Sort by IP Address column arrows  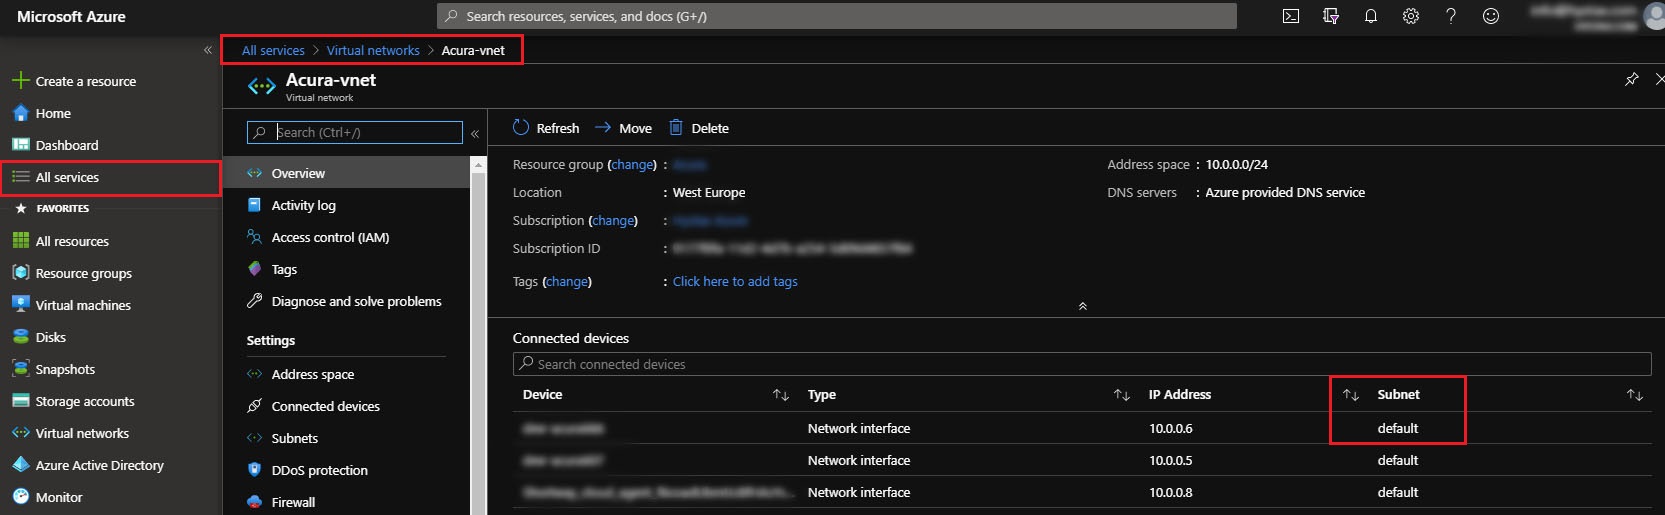(x=1351, y=395)
